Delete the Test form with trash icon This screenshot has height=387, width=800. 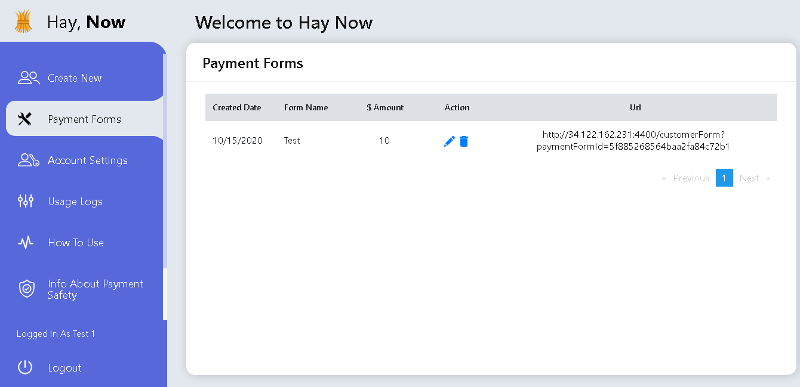click(x=464, y=141)
